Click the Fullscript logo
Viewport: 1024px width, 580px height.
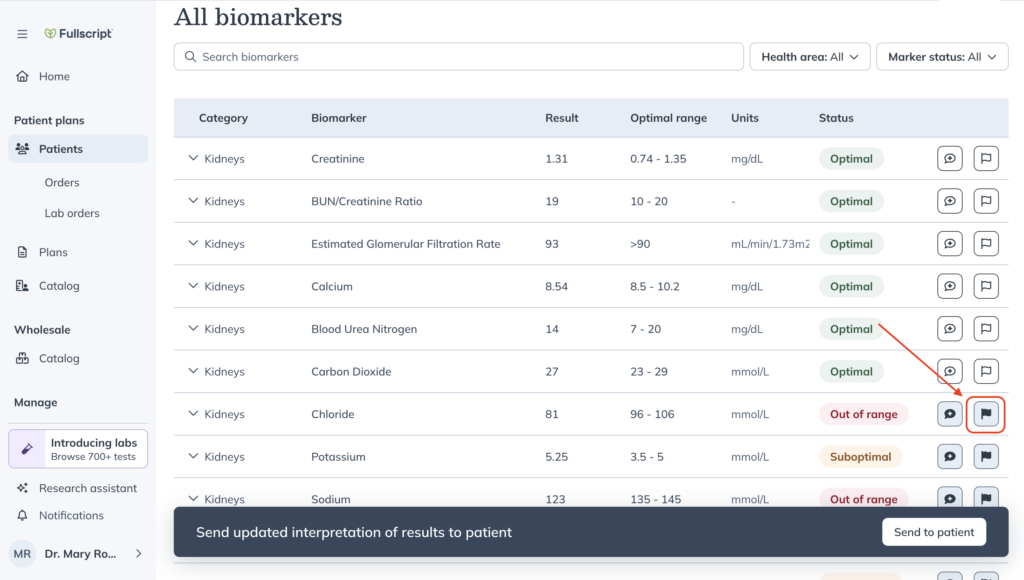78,33
